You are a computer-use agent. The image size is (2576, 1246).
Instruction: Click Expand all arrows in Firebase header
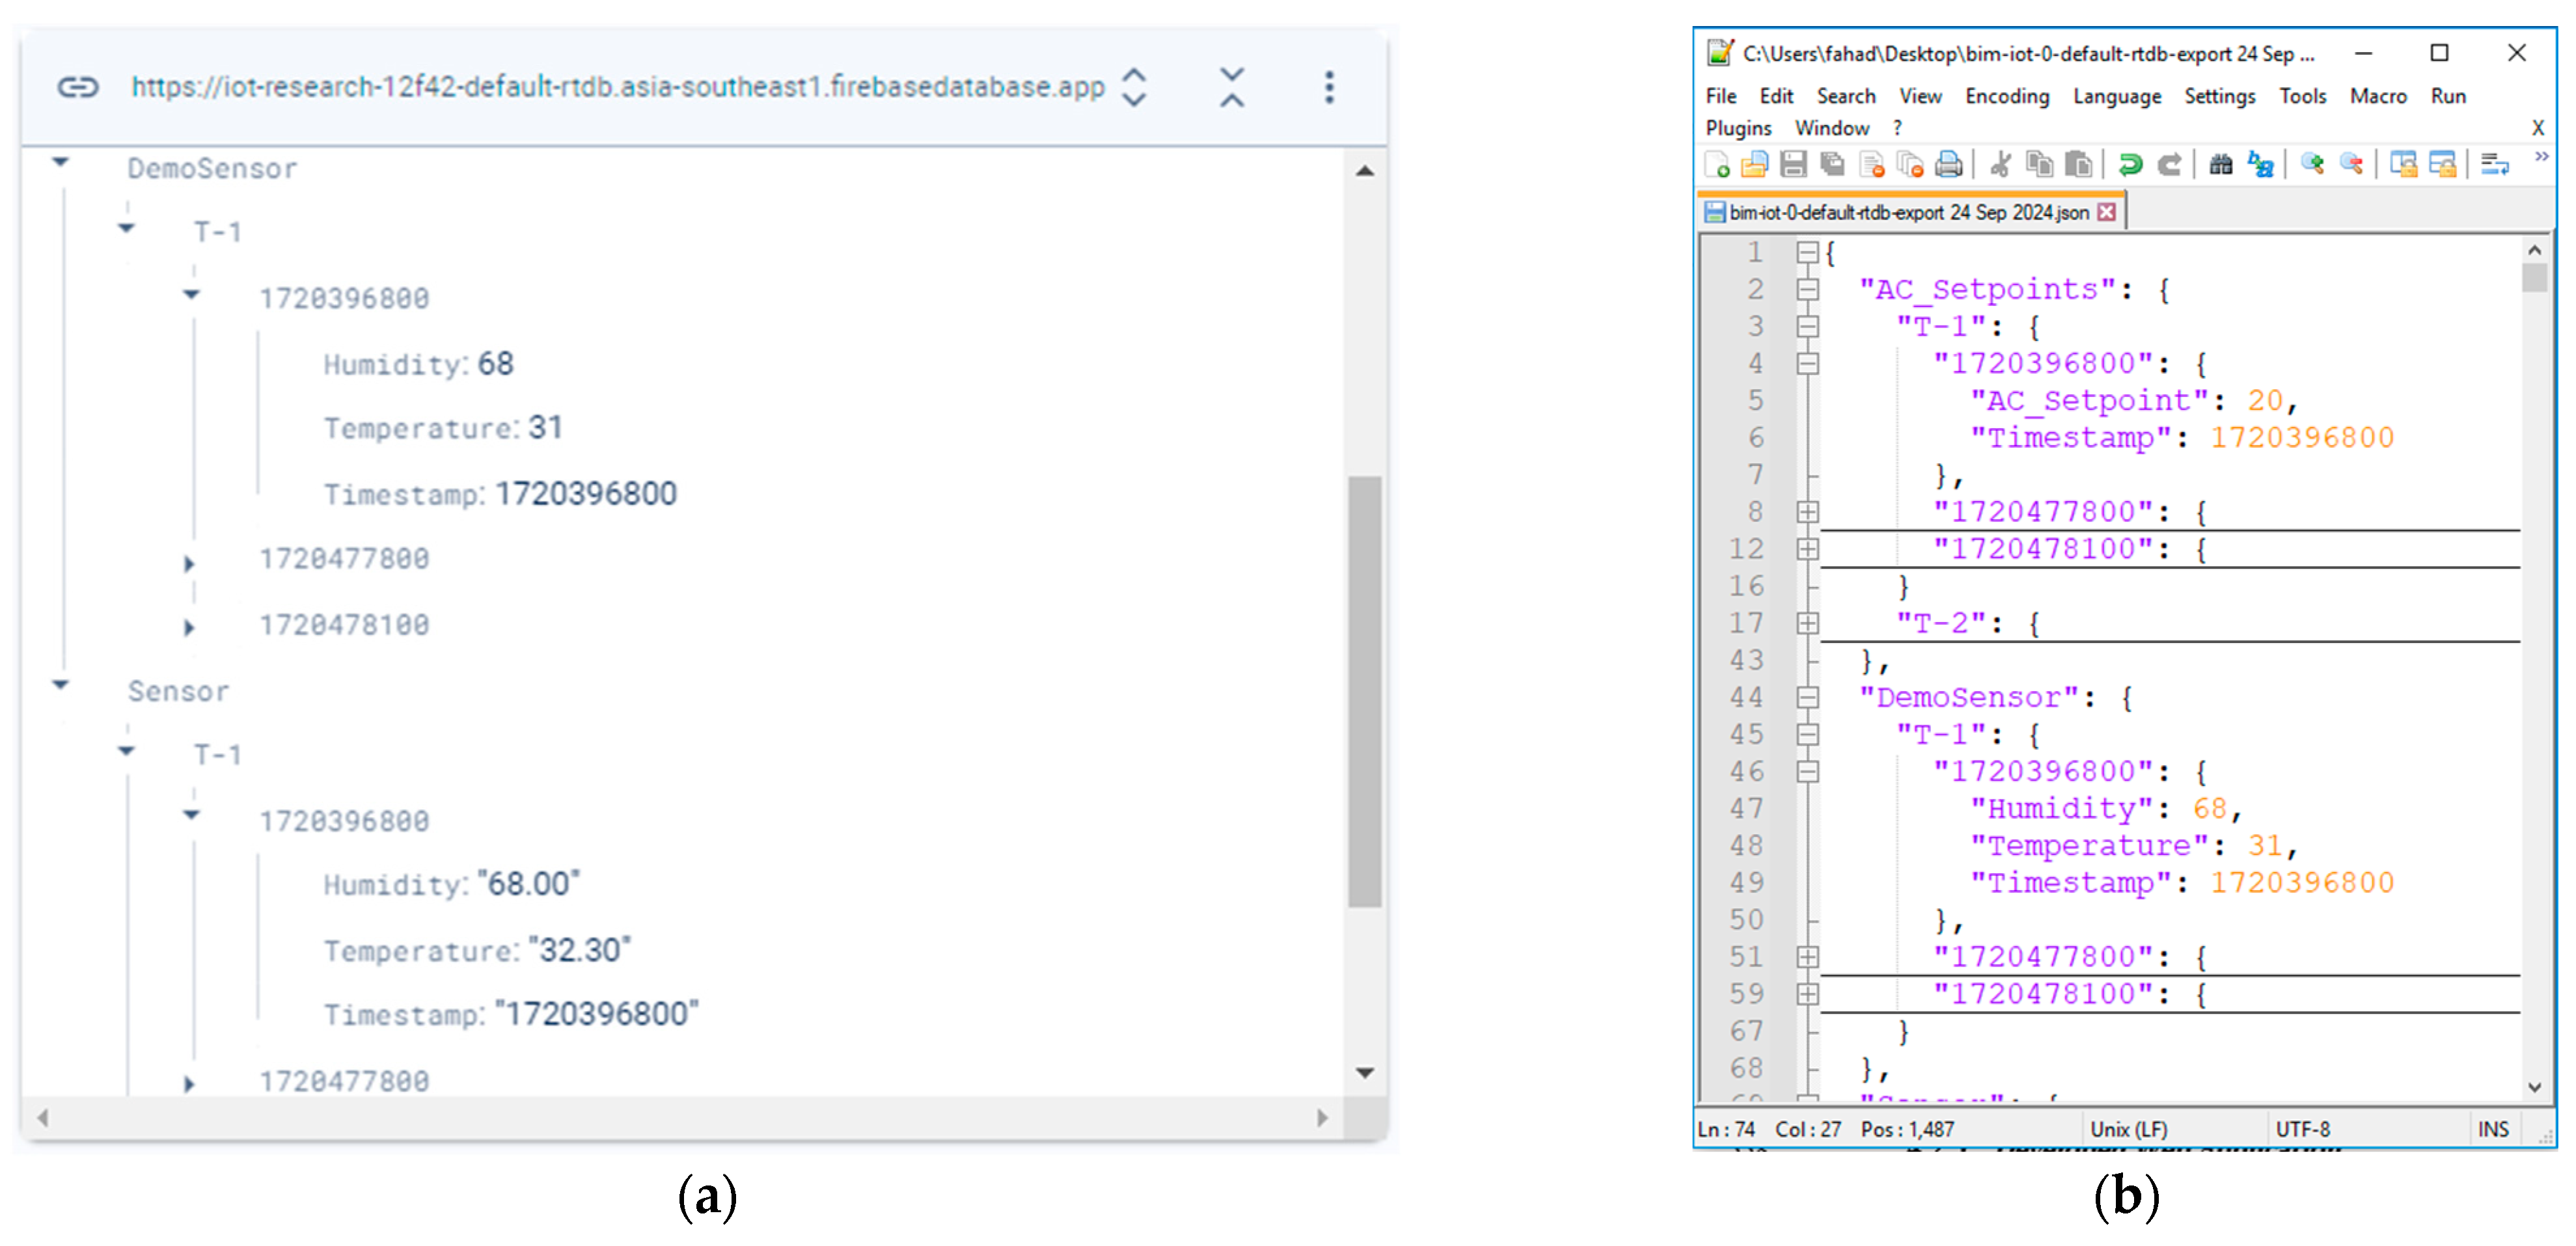[1134, 88]
